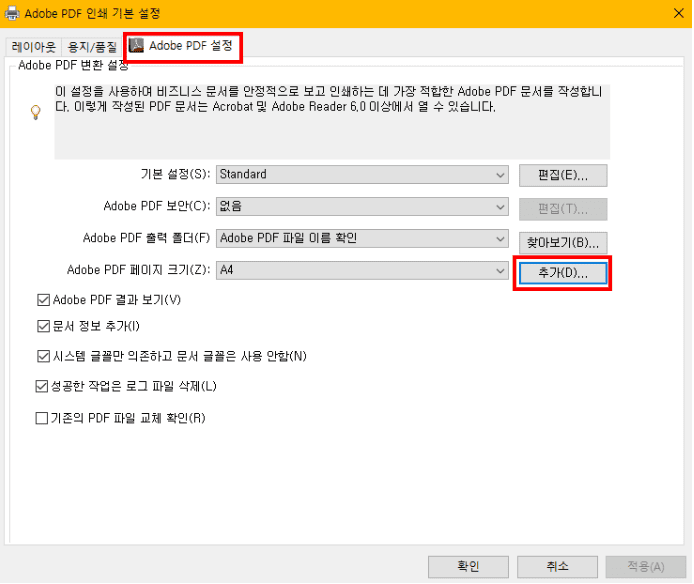Click 찾아보기(B)... button

[563, 243]
